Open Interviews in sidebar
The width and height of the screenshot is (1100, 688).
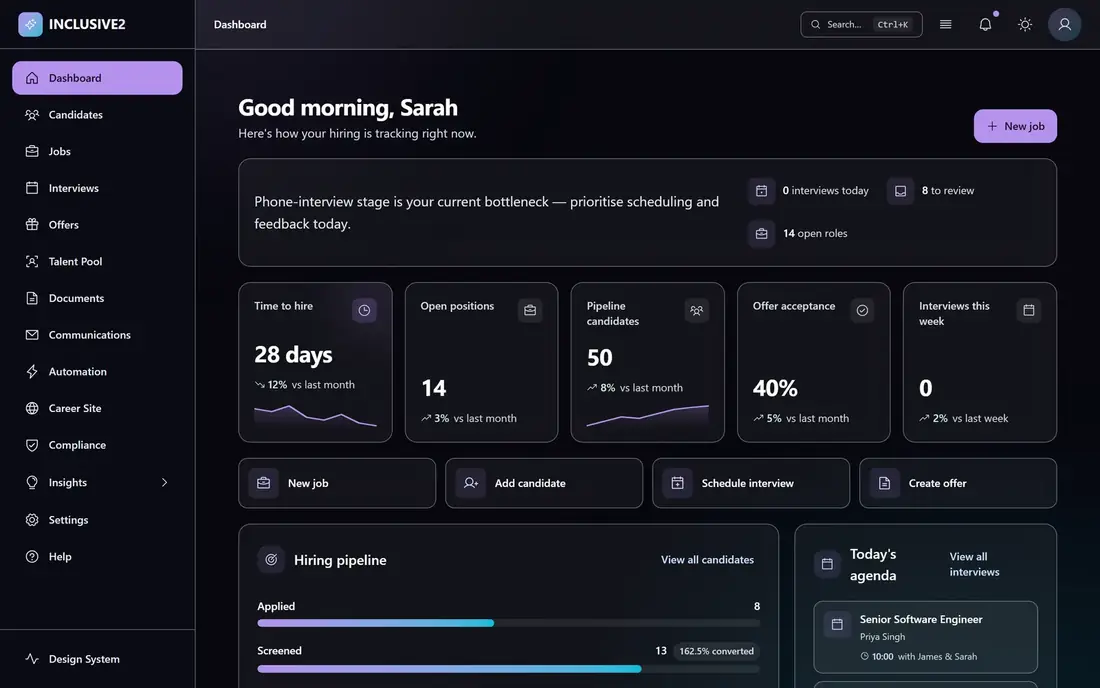coord(98,188)
